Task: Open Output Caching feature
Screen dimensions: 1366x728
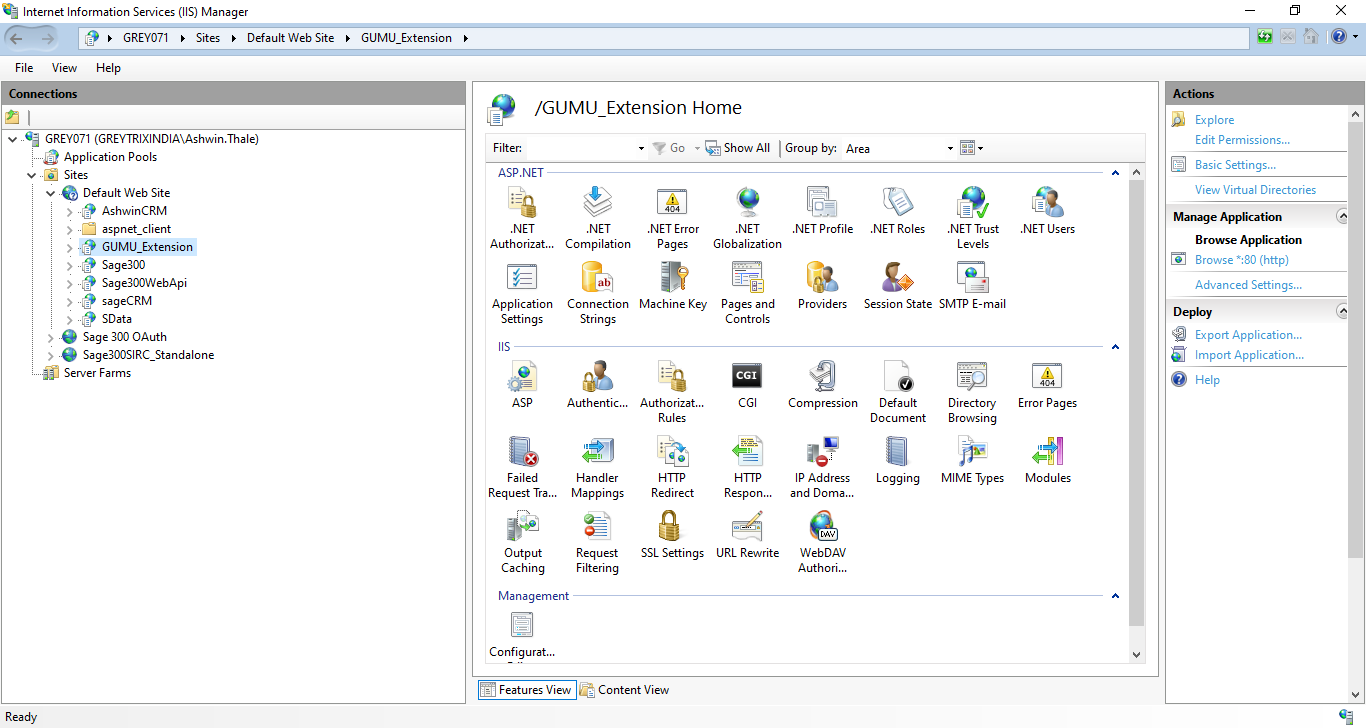Action: [x=522, y=542]
